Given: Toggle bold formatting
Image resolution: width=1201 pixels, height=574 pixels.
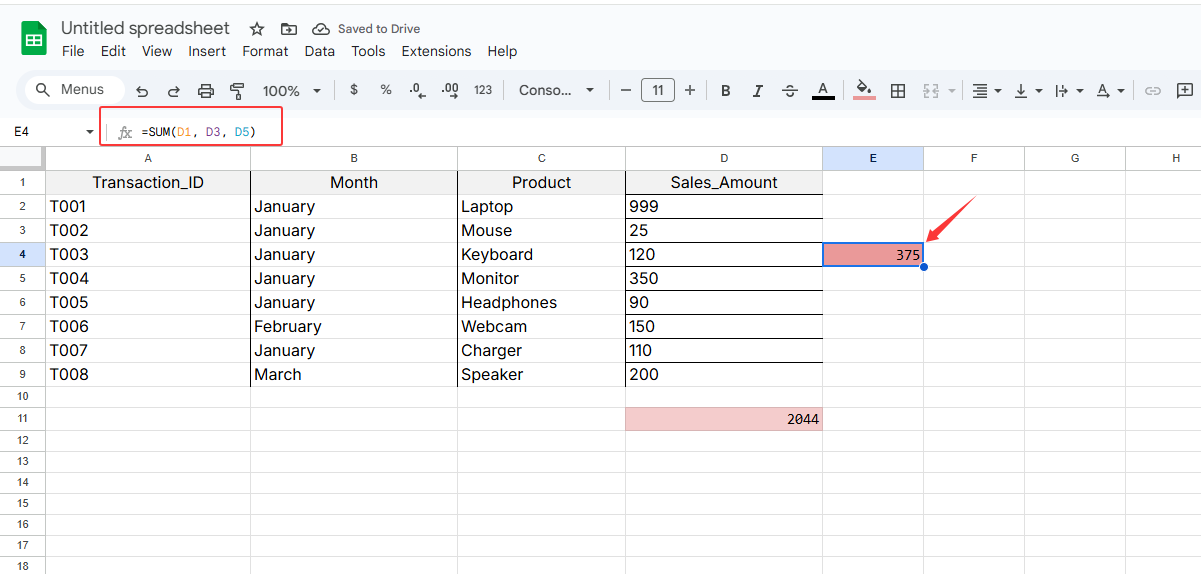Looking at the screenshot, I should [x=726, y=91].
